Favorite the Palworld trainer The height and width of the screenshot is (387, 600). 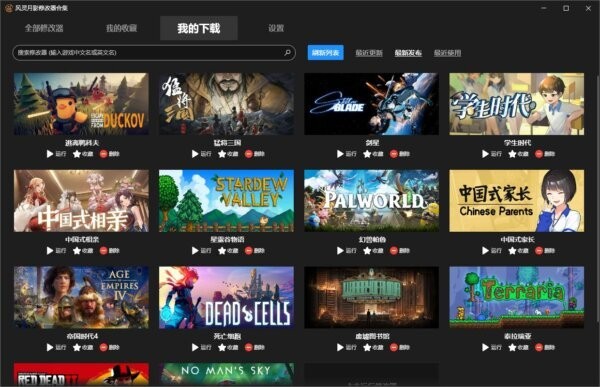point(373,251)
